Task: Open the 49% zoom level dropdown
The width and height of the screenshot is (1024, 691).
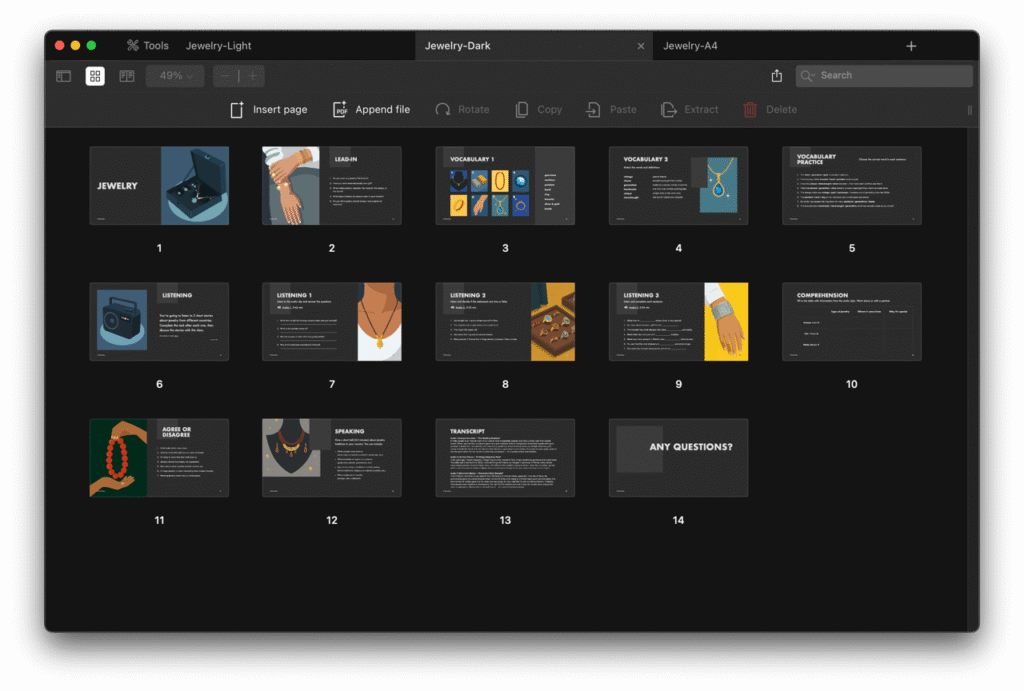Action: (176, 76)
